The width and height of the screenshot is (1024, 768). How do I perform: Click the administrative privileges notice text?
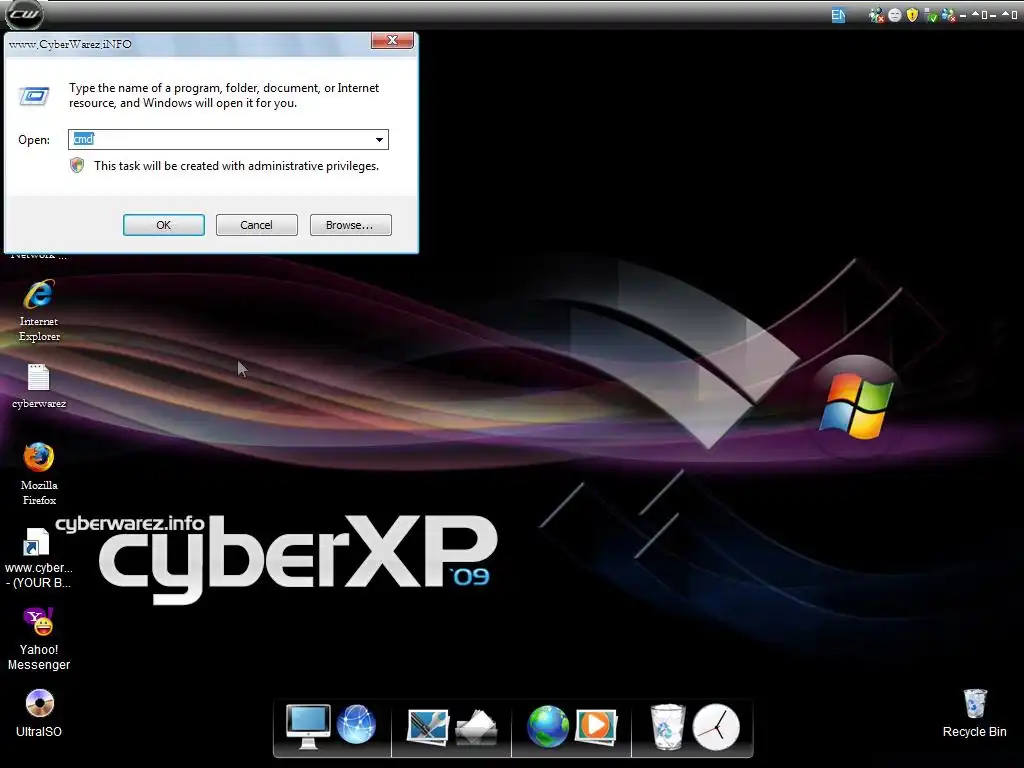236,166
